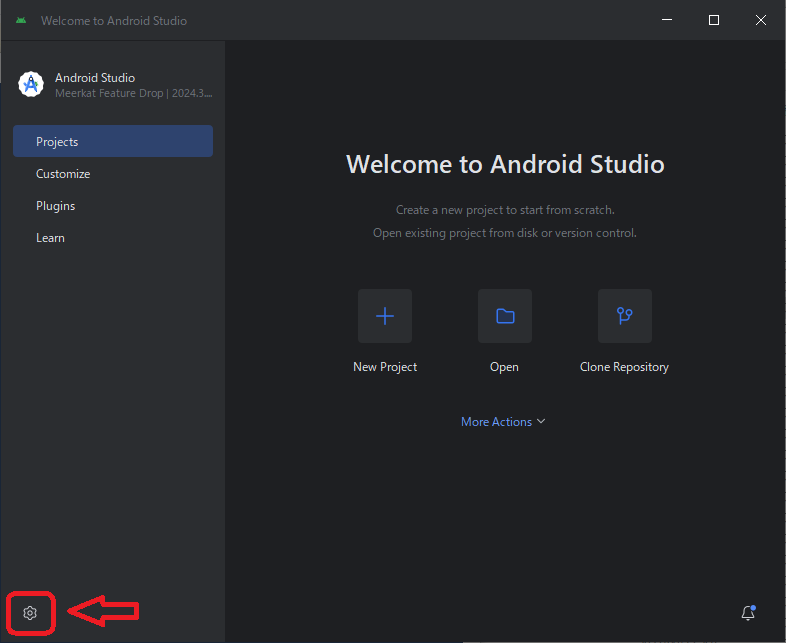The height and width of the screenshot is (643, 786).
Task: Click the Open label text
Action: (x=504, y=367)
